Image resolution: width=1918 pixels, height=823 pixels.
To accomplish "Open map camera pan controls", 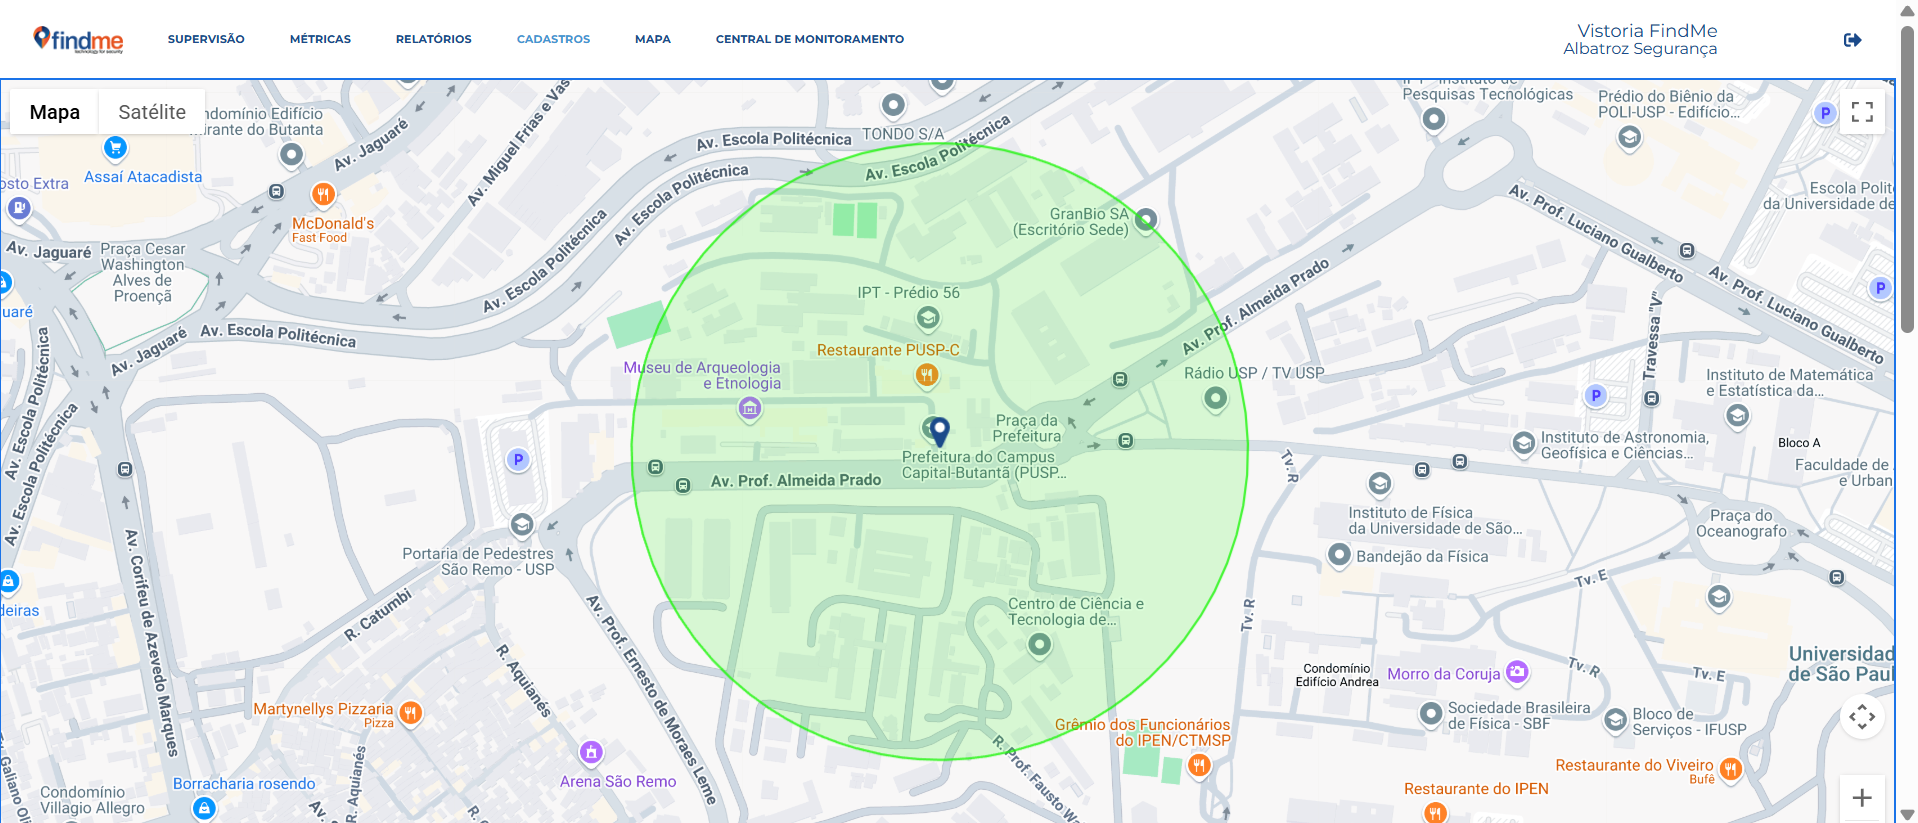I will tap(1862, 717).
